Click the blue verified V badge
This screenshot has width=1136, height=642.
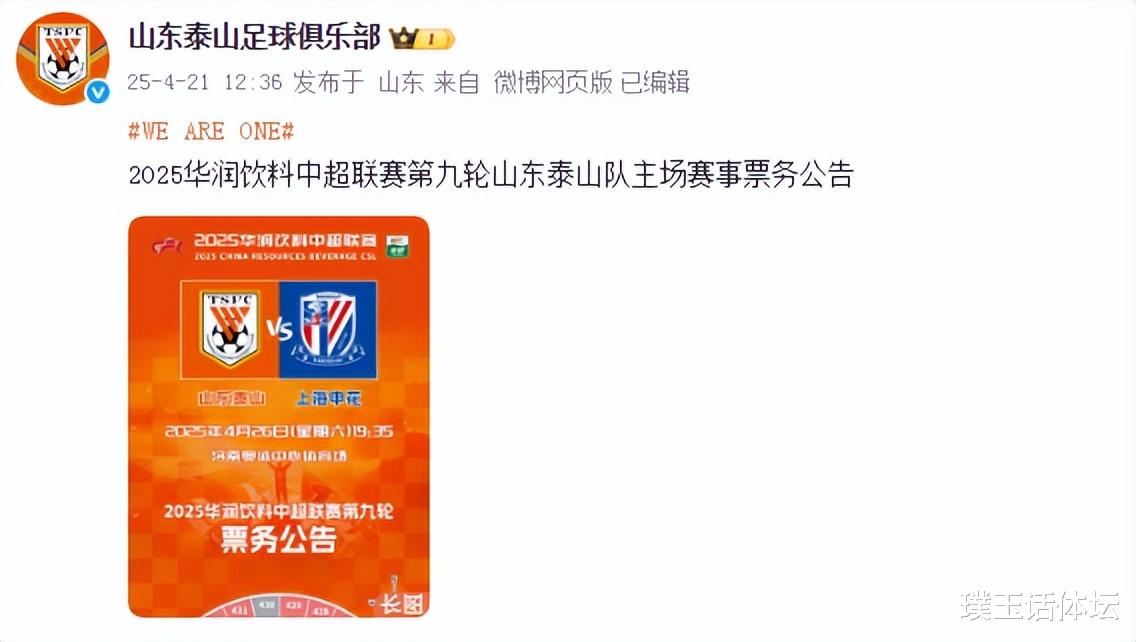tap(97, 92)
